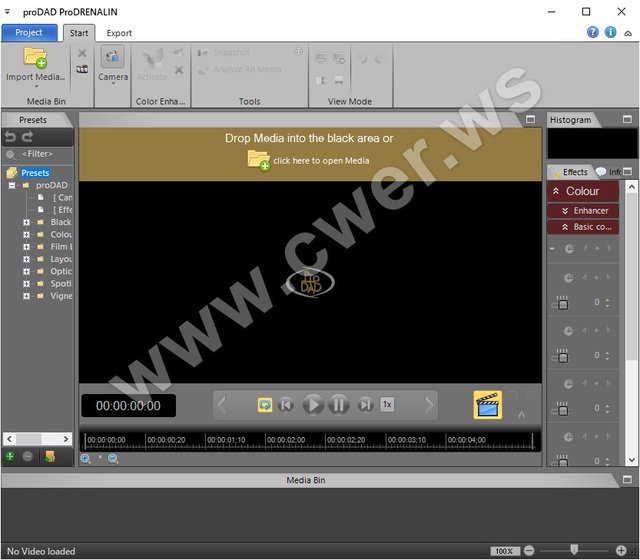
Task: Collapse the ribbon with the top-right arrow
Action: [x=627, y=32]
